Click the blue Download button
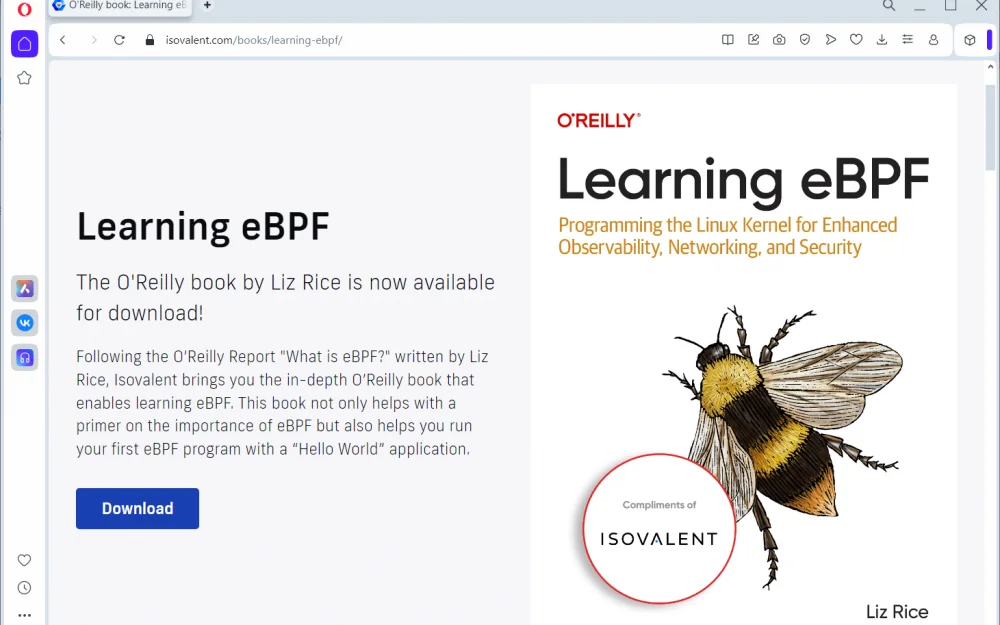This screenshot has width=1000, height=625. pos(137,508)
